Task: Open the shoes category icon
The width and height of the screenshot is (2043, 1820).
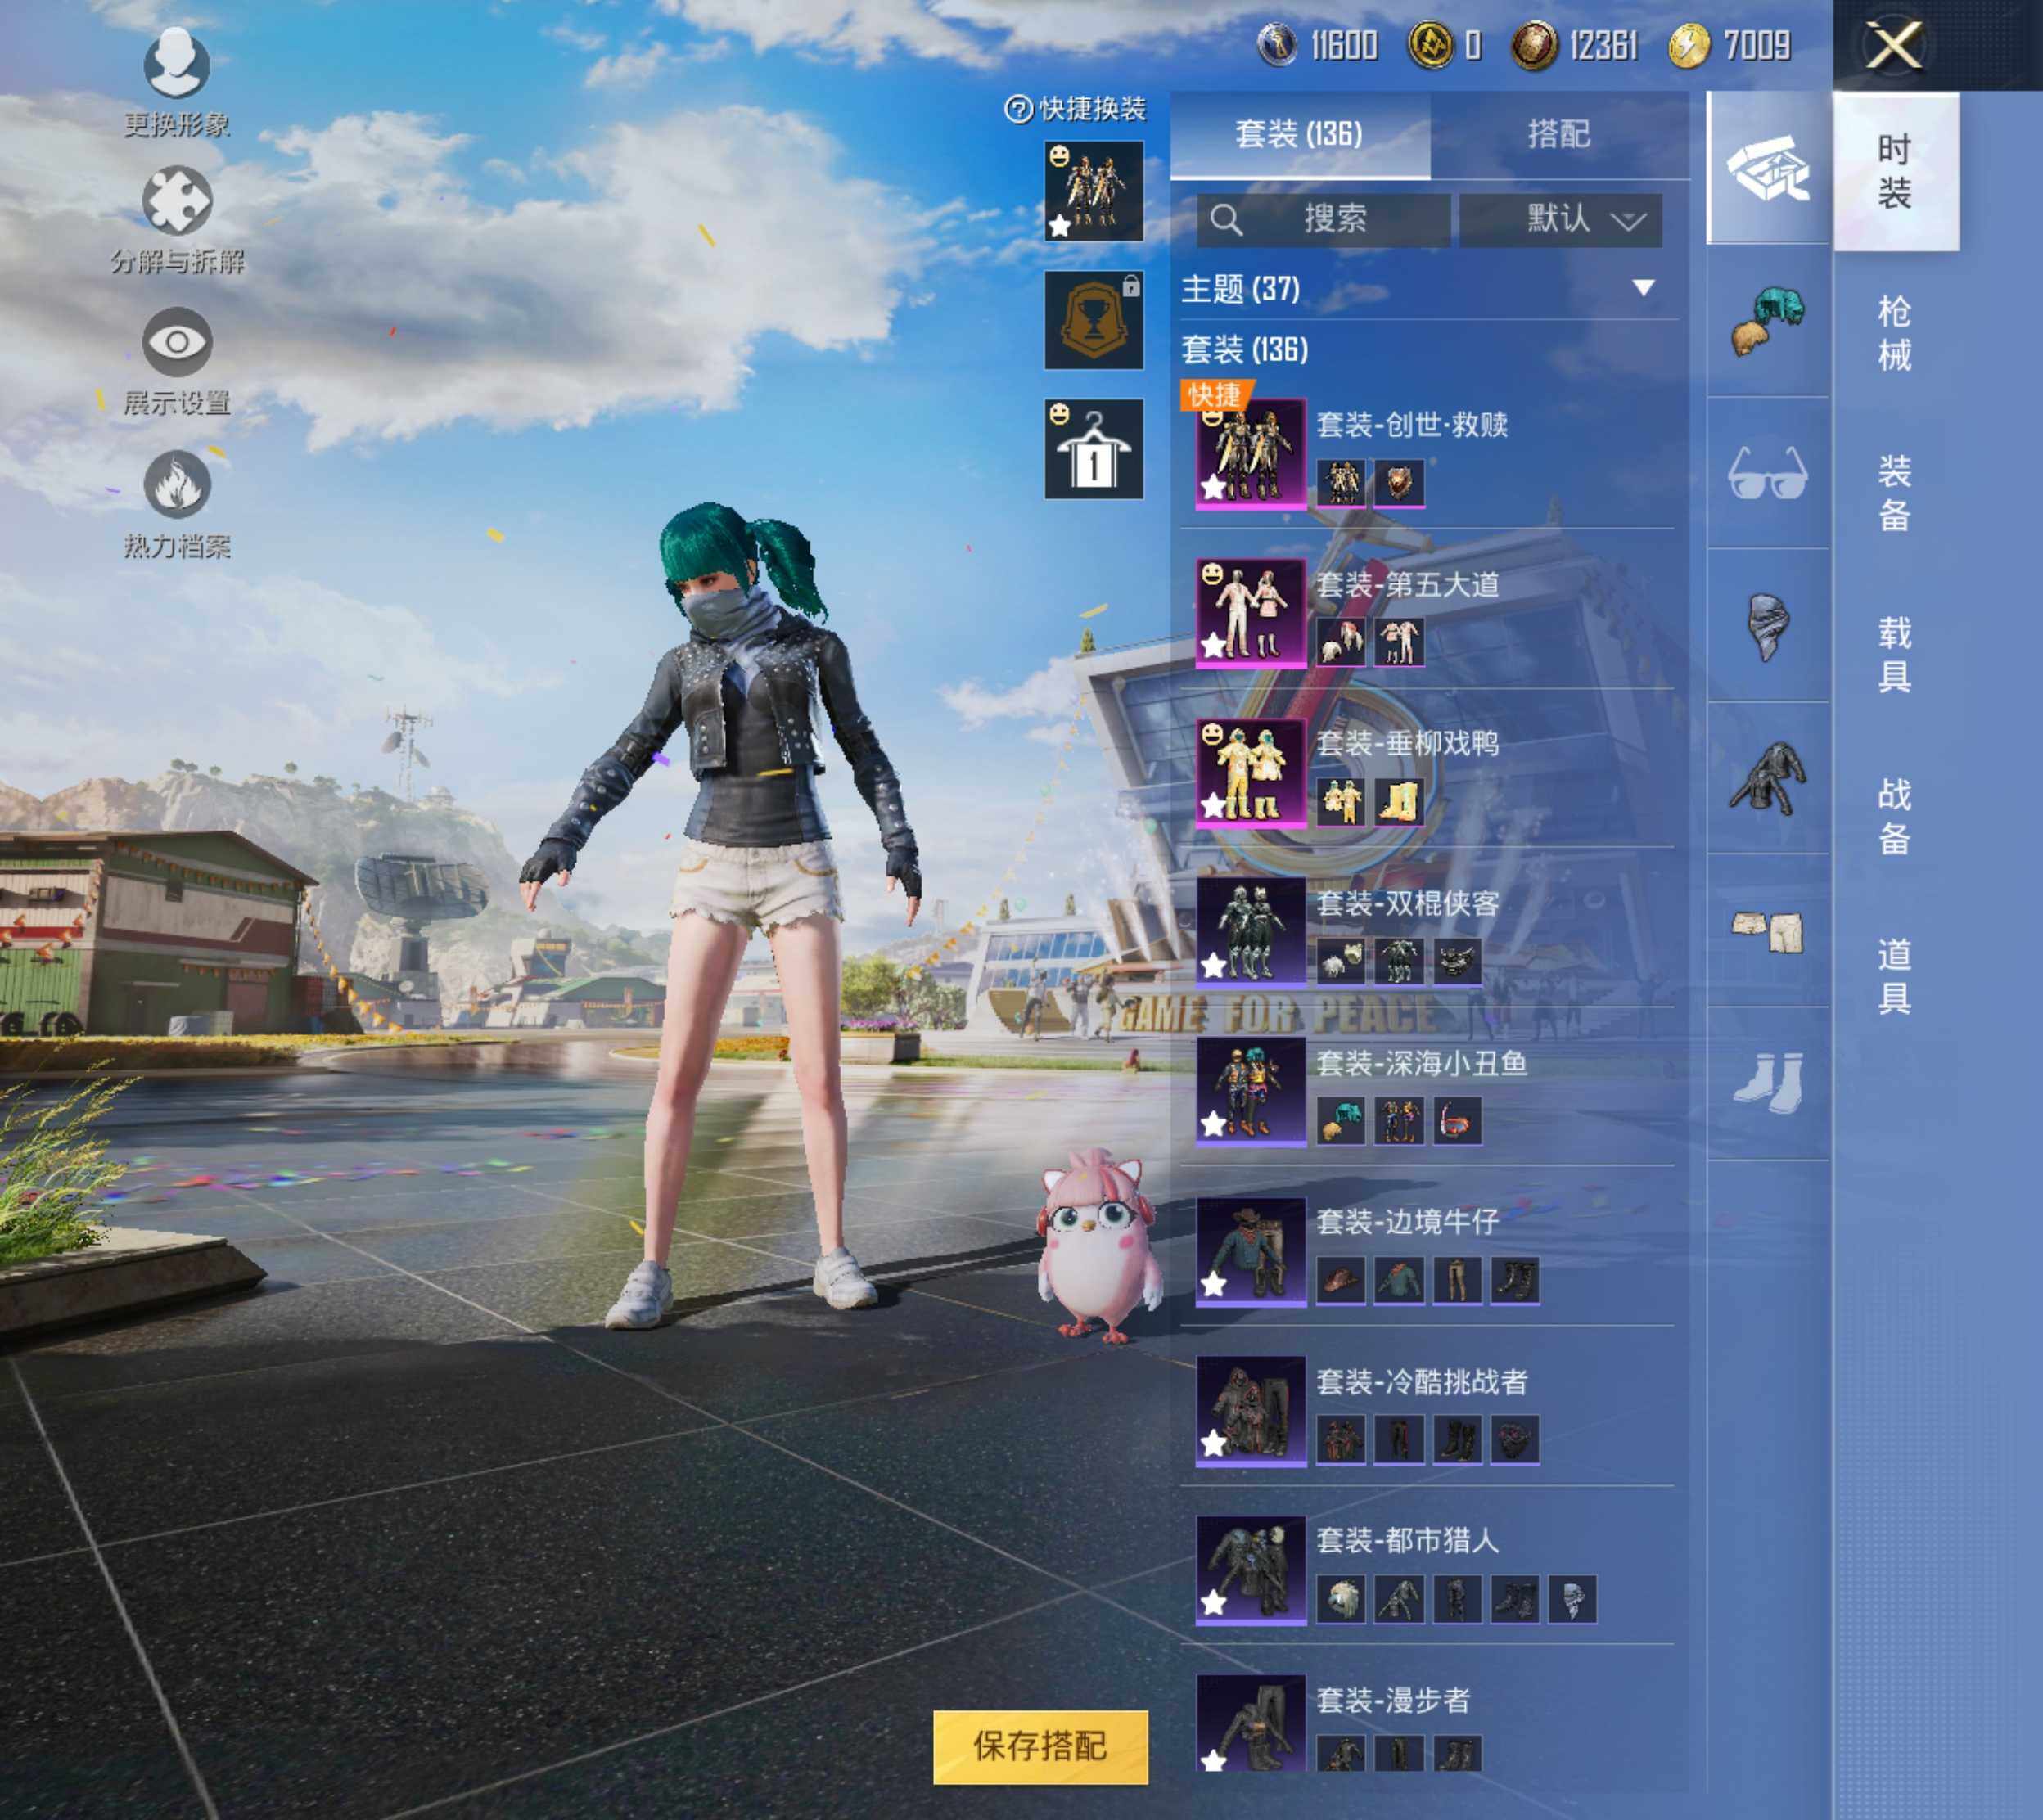Action: pos(1768,1084)
